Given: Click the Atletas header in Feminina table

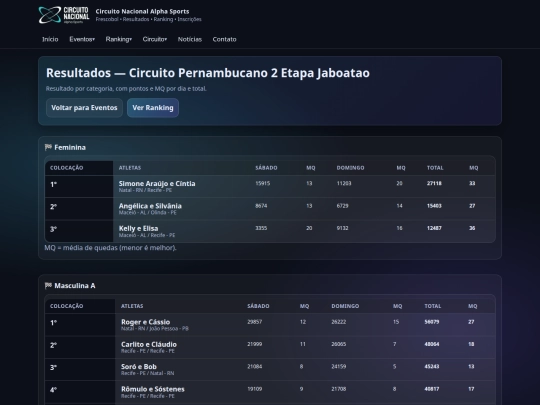Looking at the screenshot, I should 130,168.
